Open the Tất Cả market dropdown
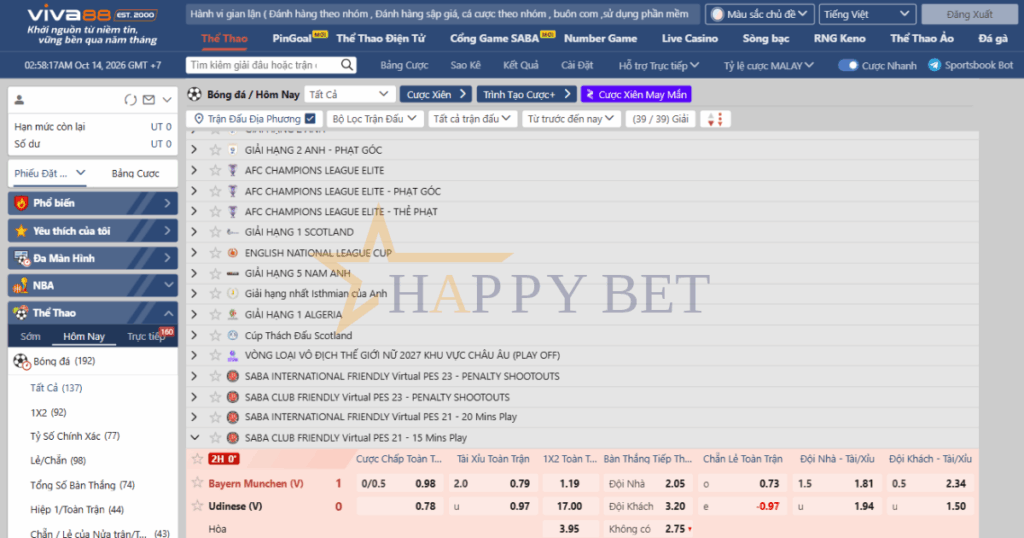Image resolution: width=1024 pixels, height=538 pixels. (x=349, y=95)
